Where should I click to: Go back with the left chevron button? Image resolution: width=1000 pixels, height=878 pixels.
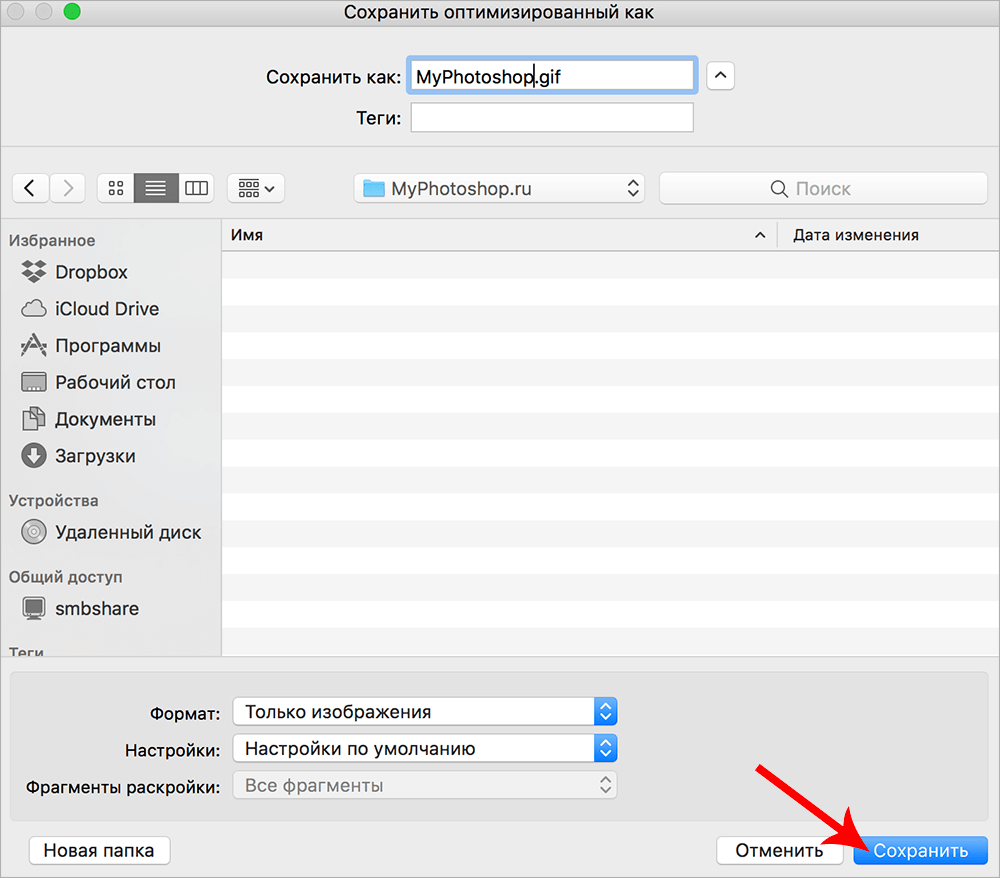click(30, 188)
